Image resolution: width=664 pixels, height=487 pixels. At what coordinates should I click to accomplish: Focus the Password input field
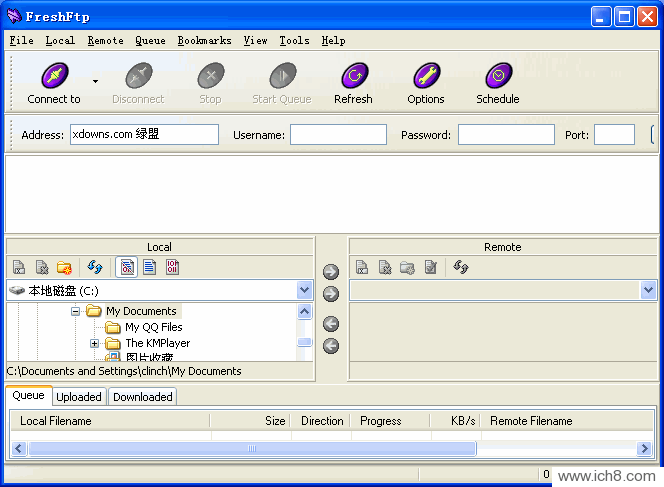(x=506, y=135)
